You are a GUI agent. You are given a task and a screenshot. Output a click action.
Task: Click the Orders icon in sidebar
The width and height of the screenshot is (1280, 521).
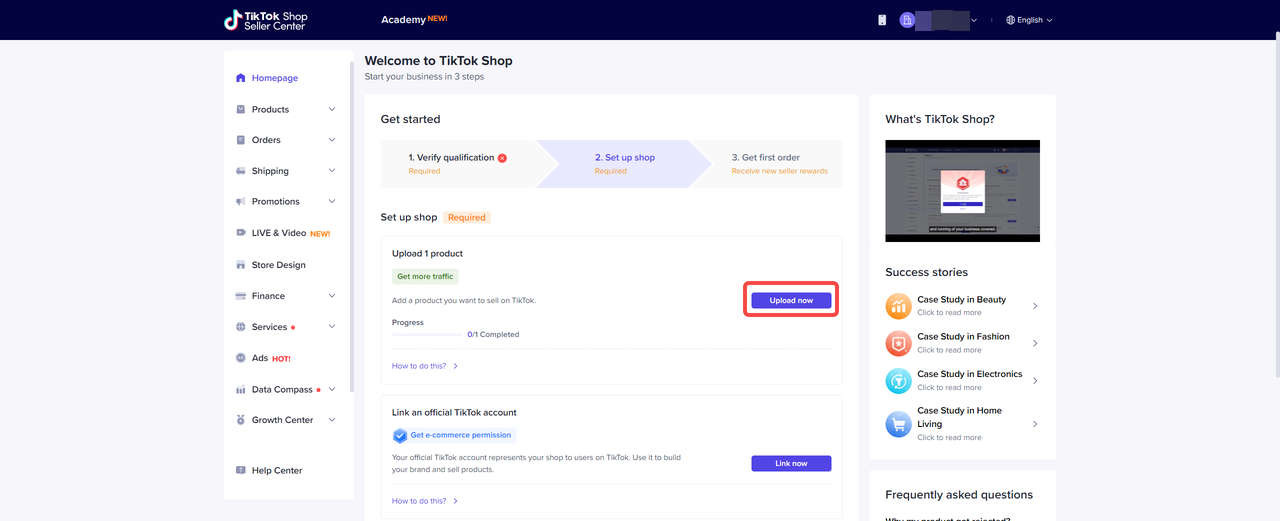[x=241, y=140]
